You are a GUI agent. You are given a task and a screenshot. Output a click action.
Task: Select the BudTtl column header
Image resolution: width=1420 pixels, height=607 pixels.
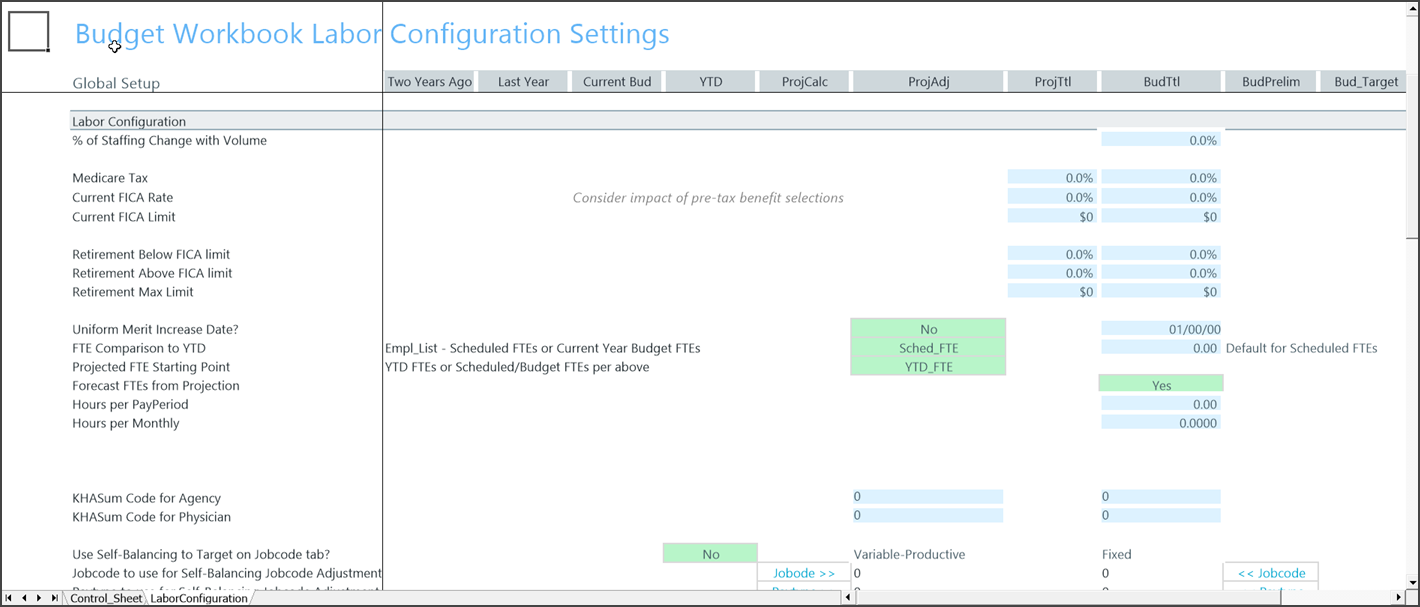click(1161, 82)
